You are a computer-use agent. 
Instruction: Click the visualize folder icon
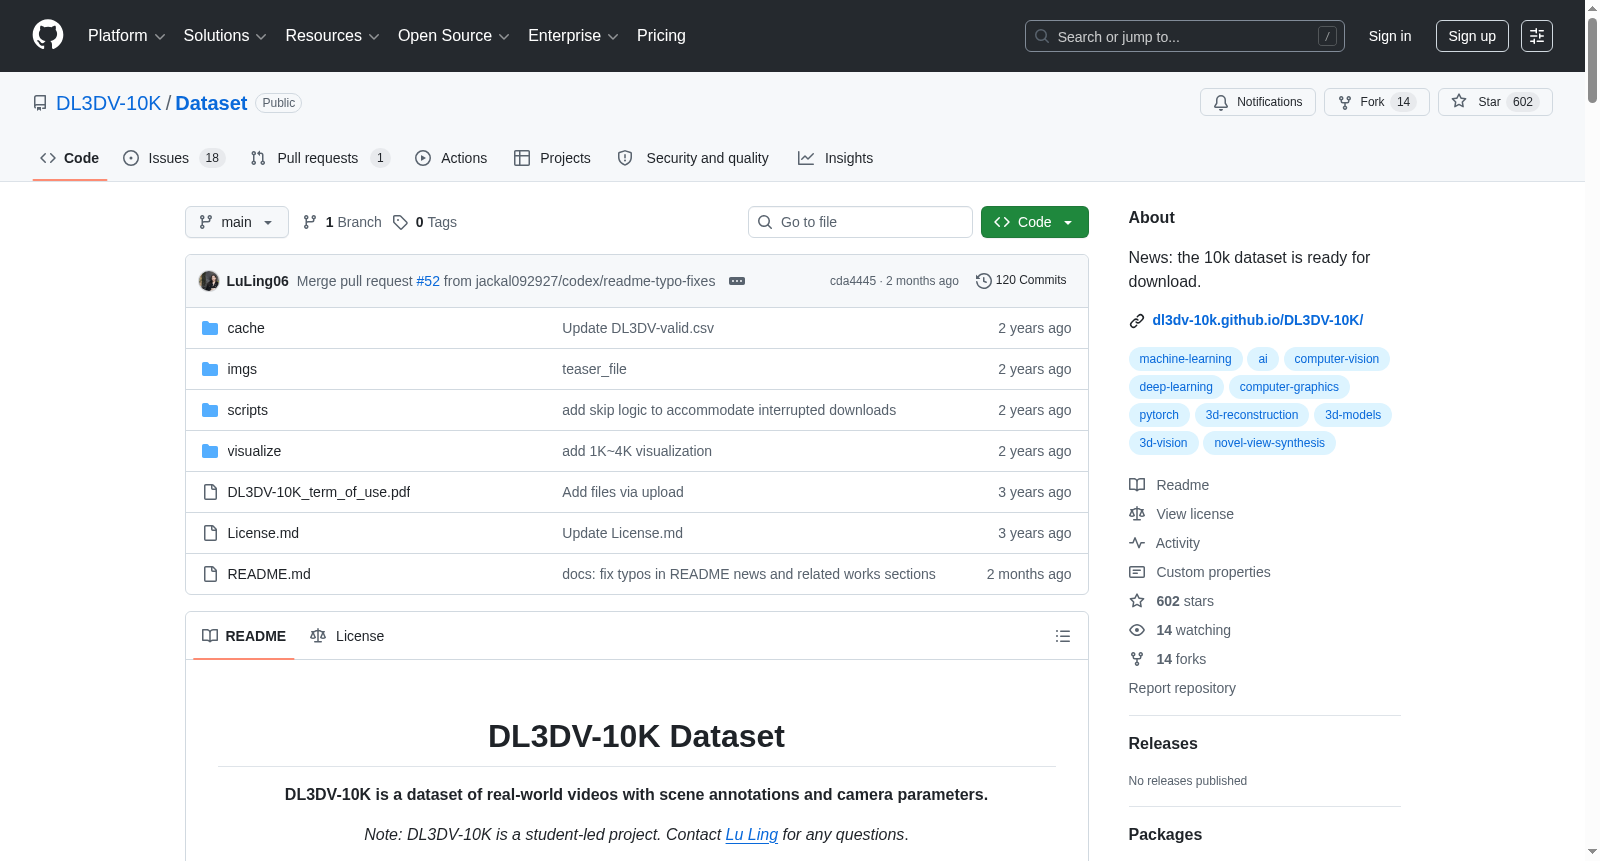210,451
